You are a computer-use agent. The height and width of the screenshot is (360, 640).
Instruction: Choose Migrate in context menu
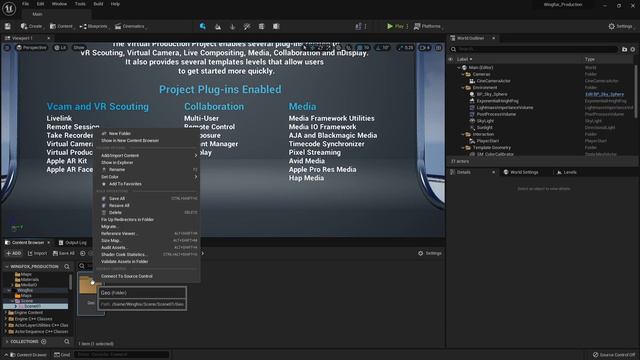point(109,227)
